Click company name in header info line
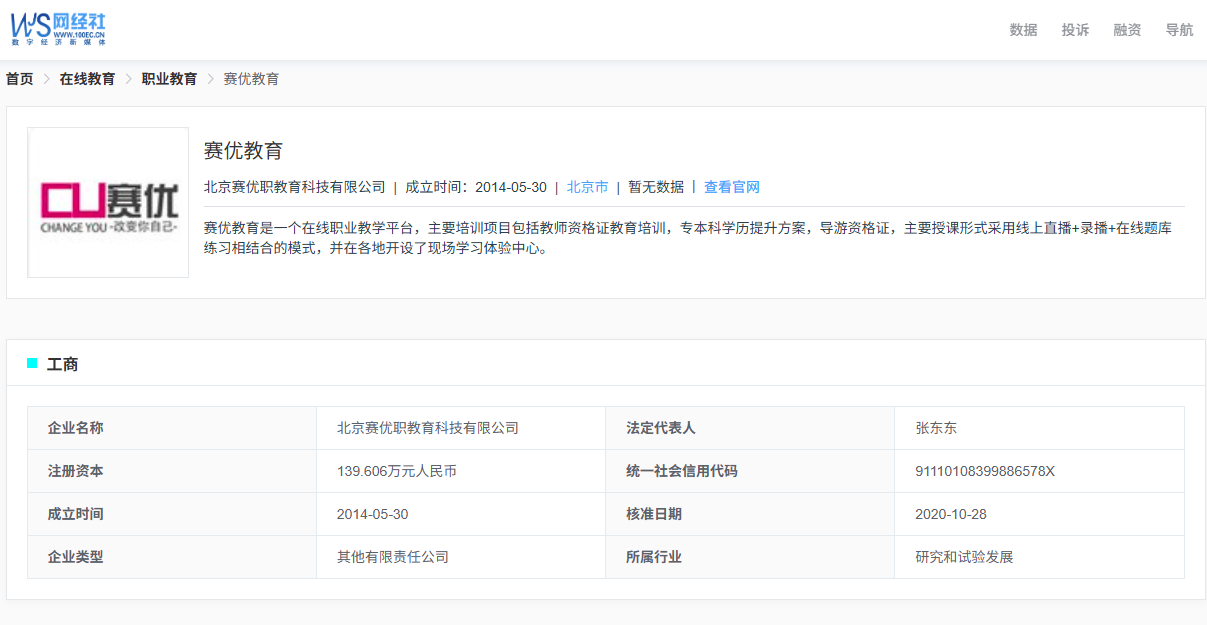Screen dimensions: 1207x625 (x=295, y=187)
